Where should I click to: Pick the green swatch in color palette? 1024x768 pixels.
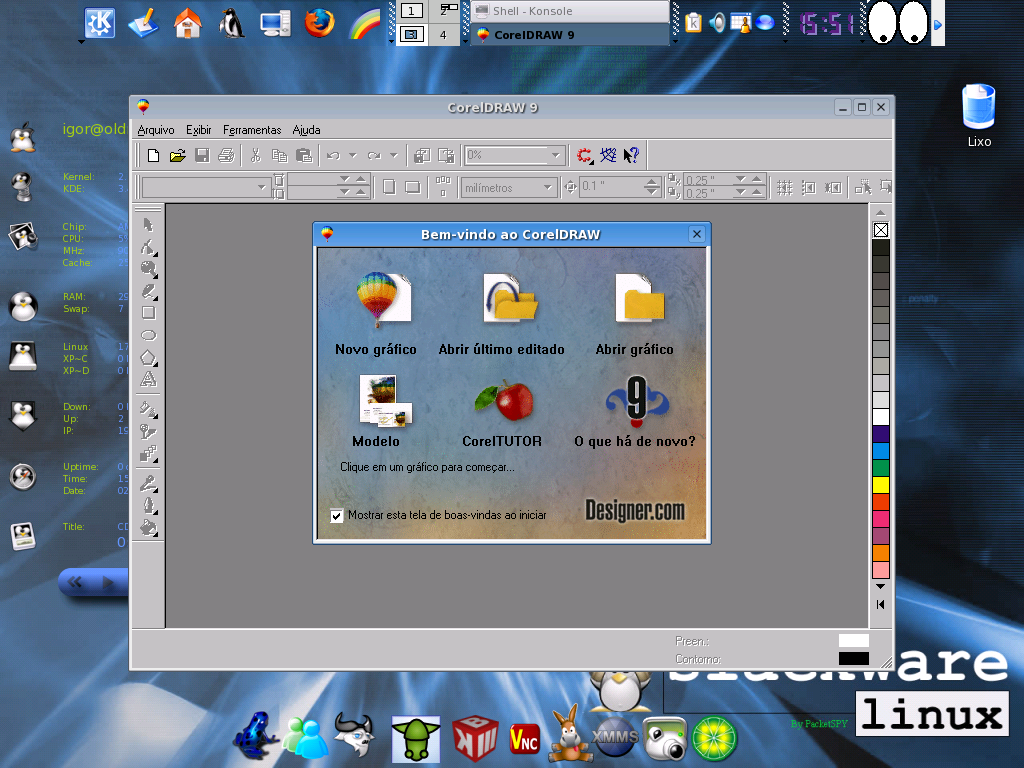[880, 468]
